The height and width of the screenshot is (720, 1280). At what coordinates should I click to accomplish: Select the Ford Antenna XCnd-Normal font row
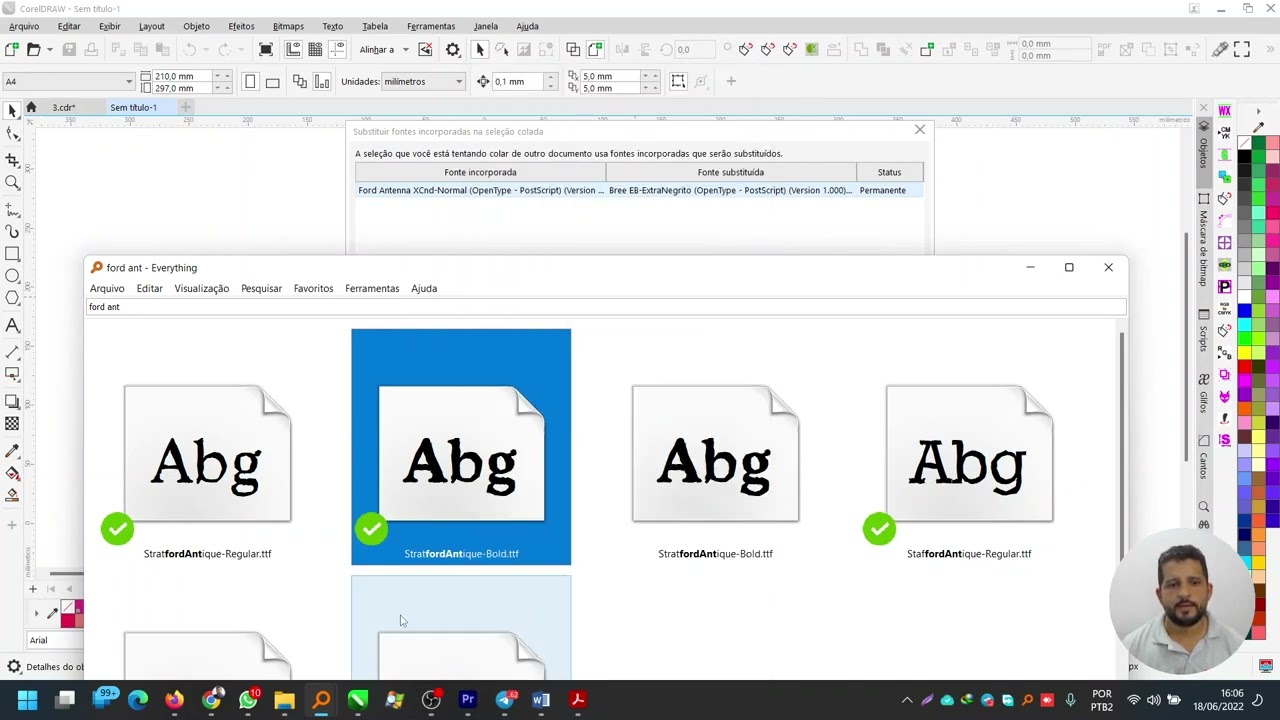click(639, 190)
